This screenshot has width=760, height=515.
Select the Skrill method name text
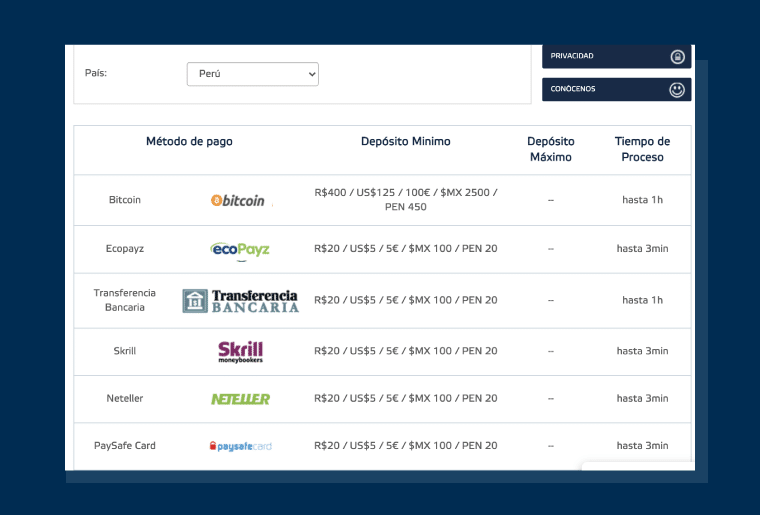[125, 351]
